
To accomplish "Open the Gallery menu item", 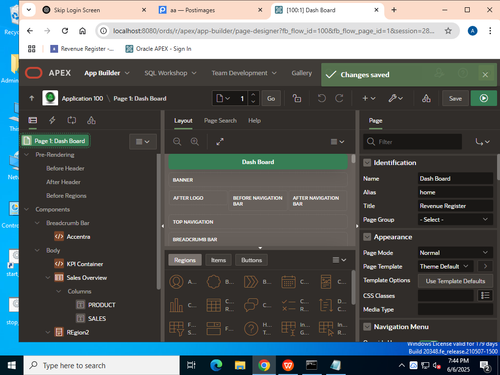I will (302, 73).
